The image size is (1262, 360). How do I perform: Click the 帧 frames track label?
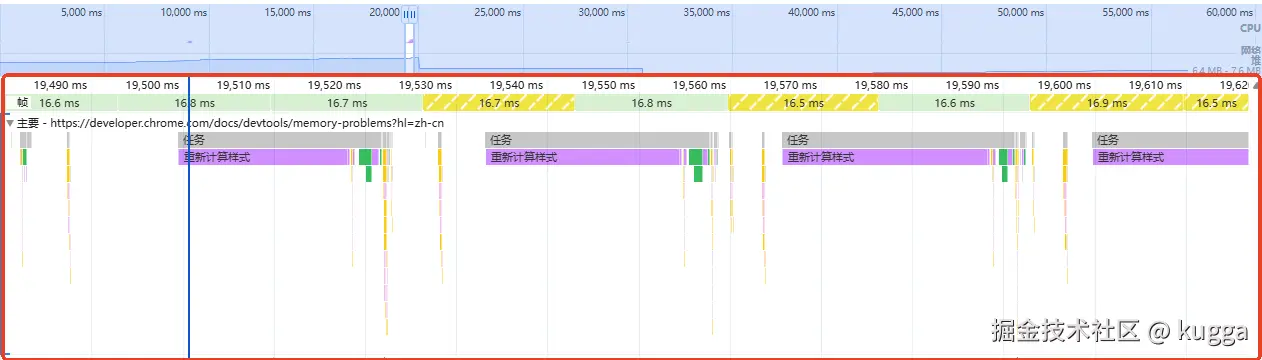[x=22, y=103]
